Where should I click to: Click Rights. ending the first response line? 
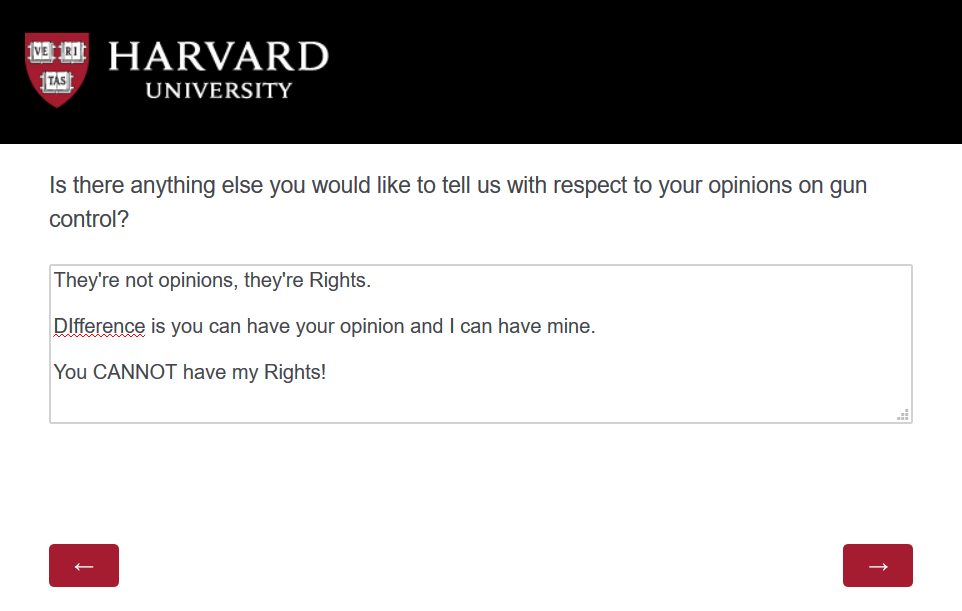pos(340,280)
